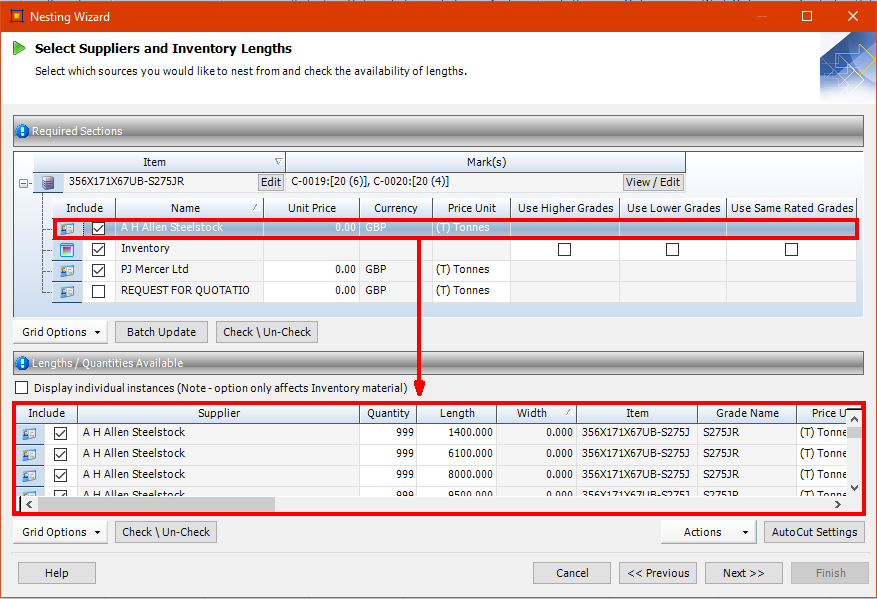Click the unit price field for PJ Mercer Ltd
Screen dimensions: 877x599
[312, 270]
